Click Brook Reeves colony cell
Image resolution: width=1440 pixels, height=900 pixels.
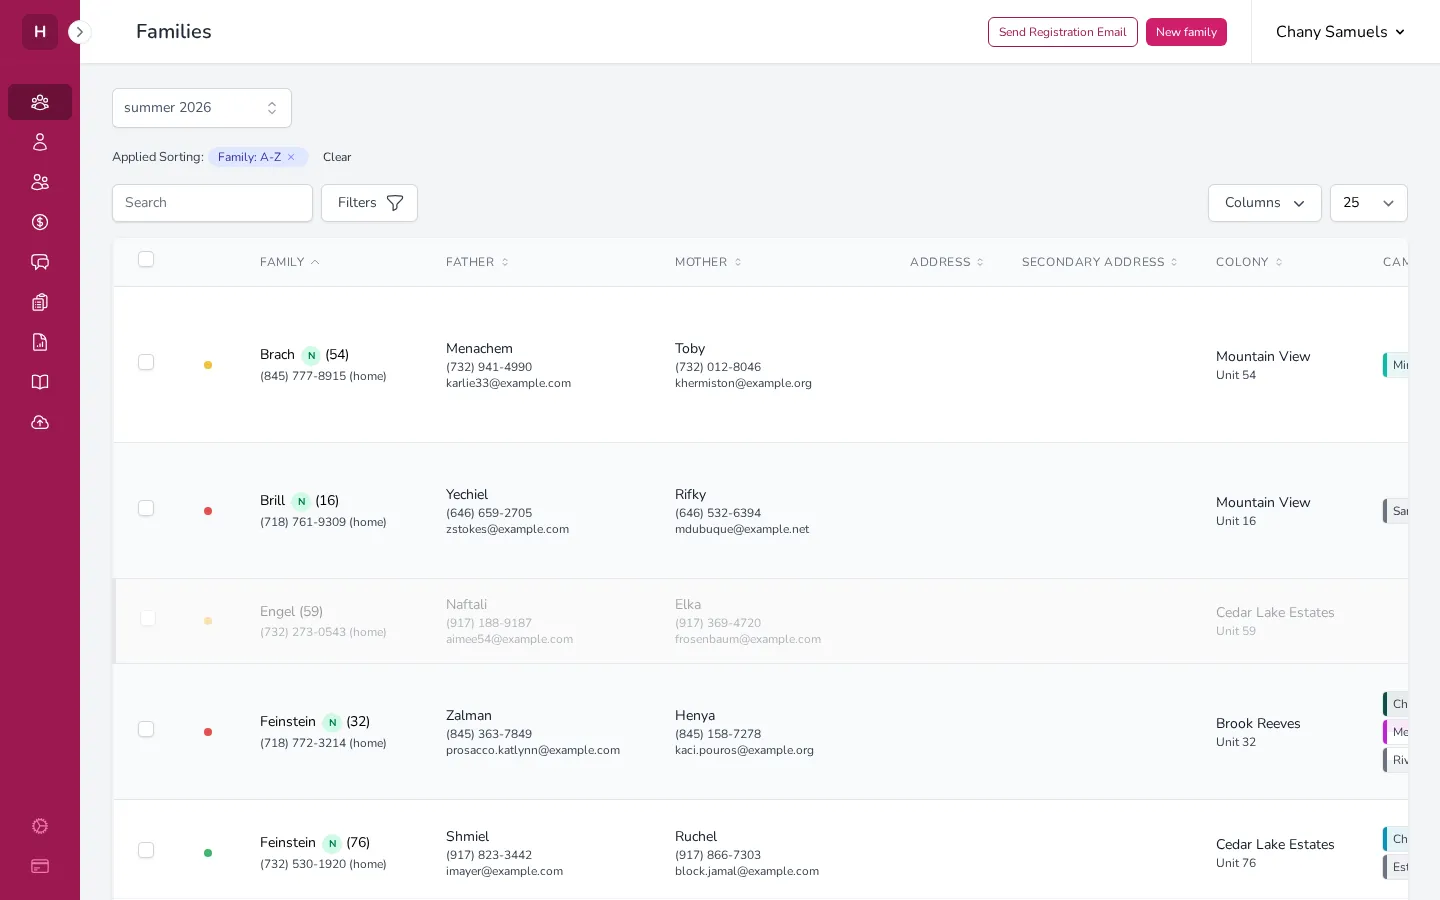click(x=1258, y=731)
